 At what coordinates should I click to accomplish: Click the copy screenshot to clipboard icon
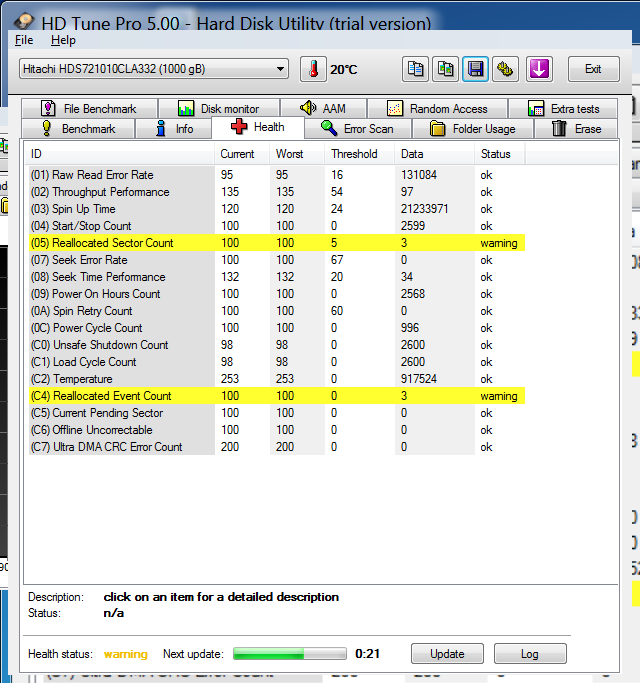445,69
